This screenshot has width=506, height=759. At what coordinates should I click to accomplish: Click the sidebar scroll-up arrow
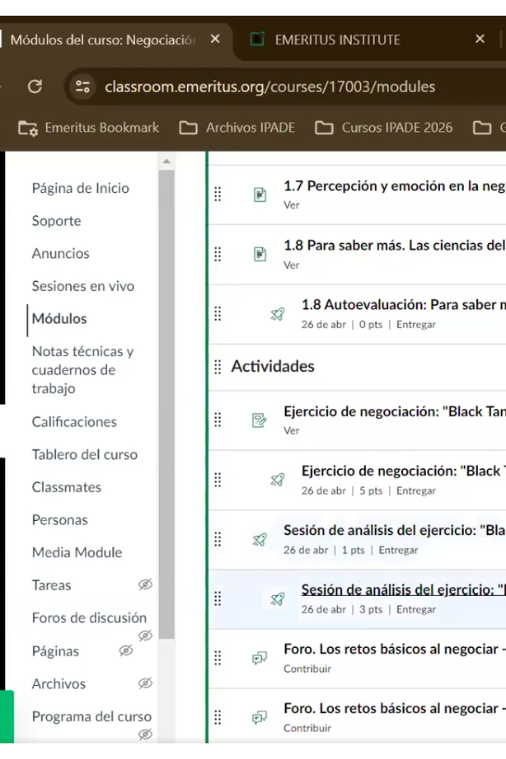pos(167,161)
